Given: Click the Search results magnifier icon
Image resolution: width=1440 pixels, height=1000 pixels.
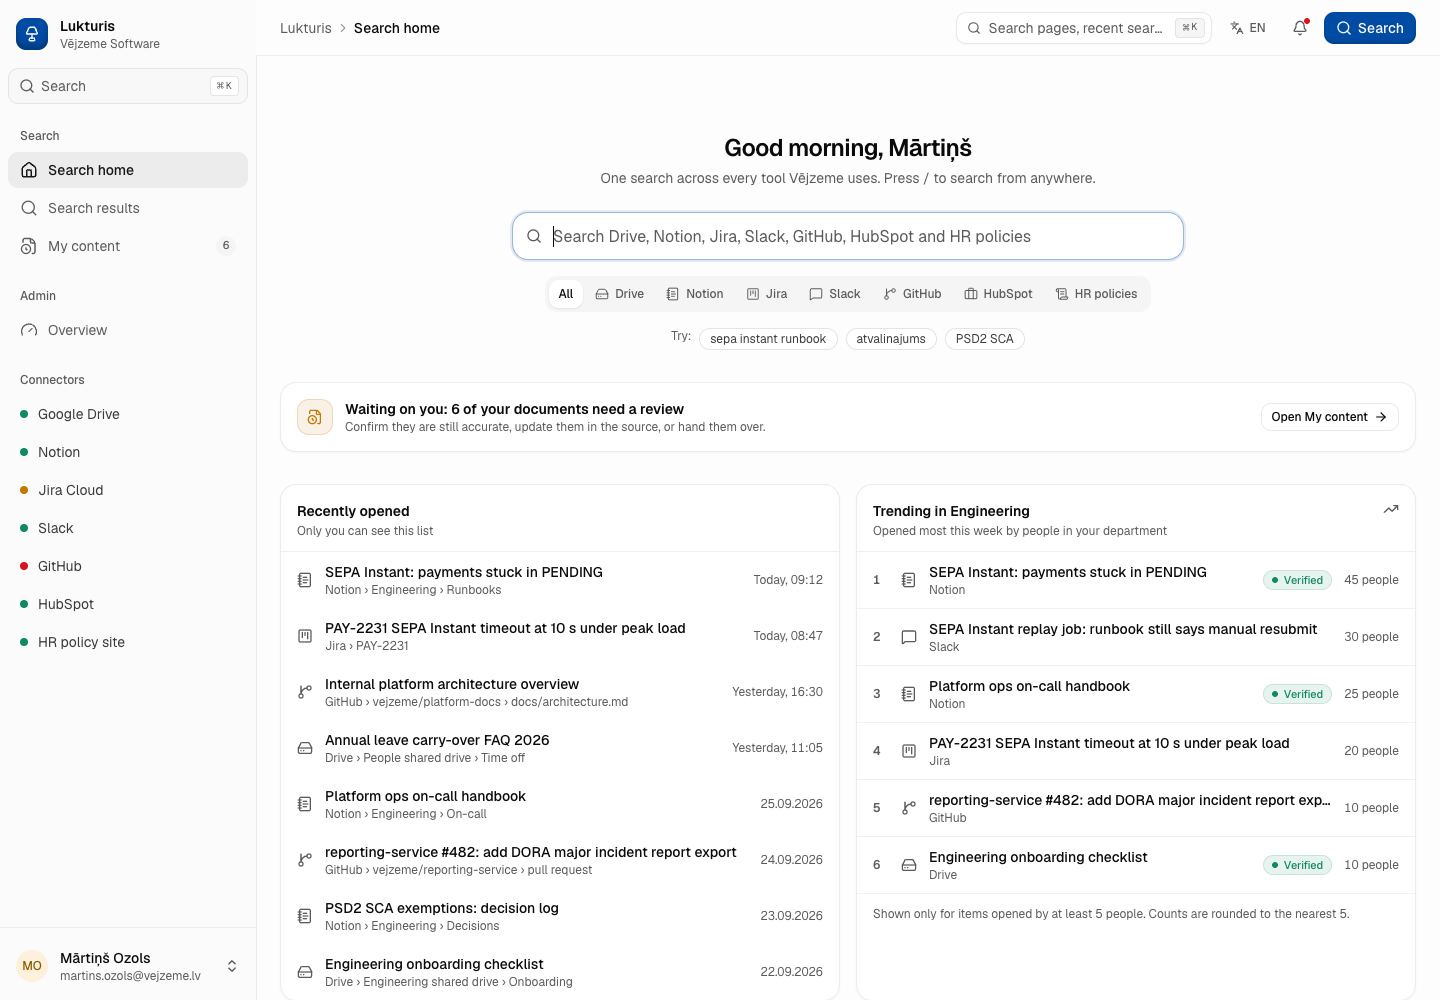Looking at the screenshot, I should 29,208.
